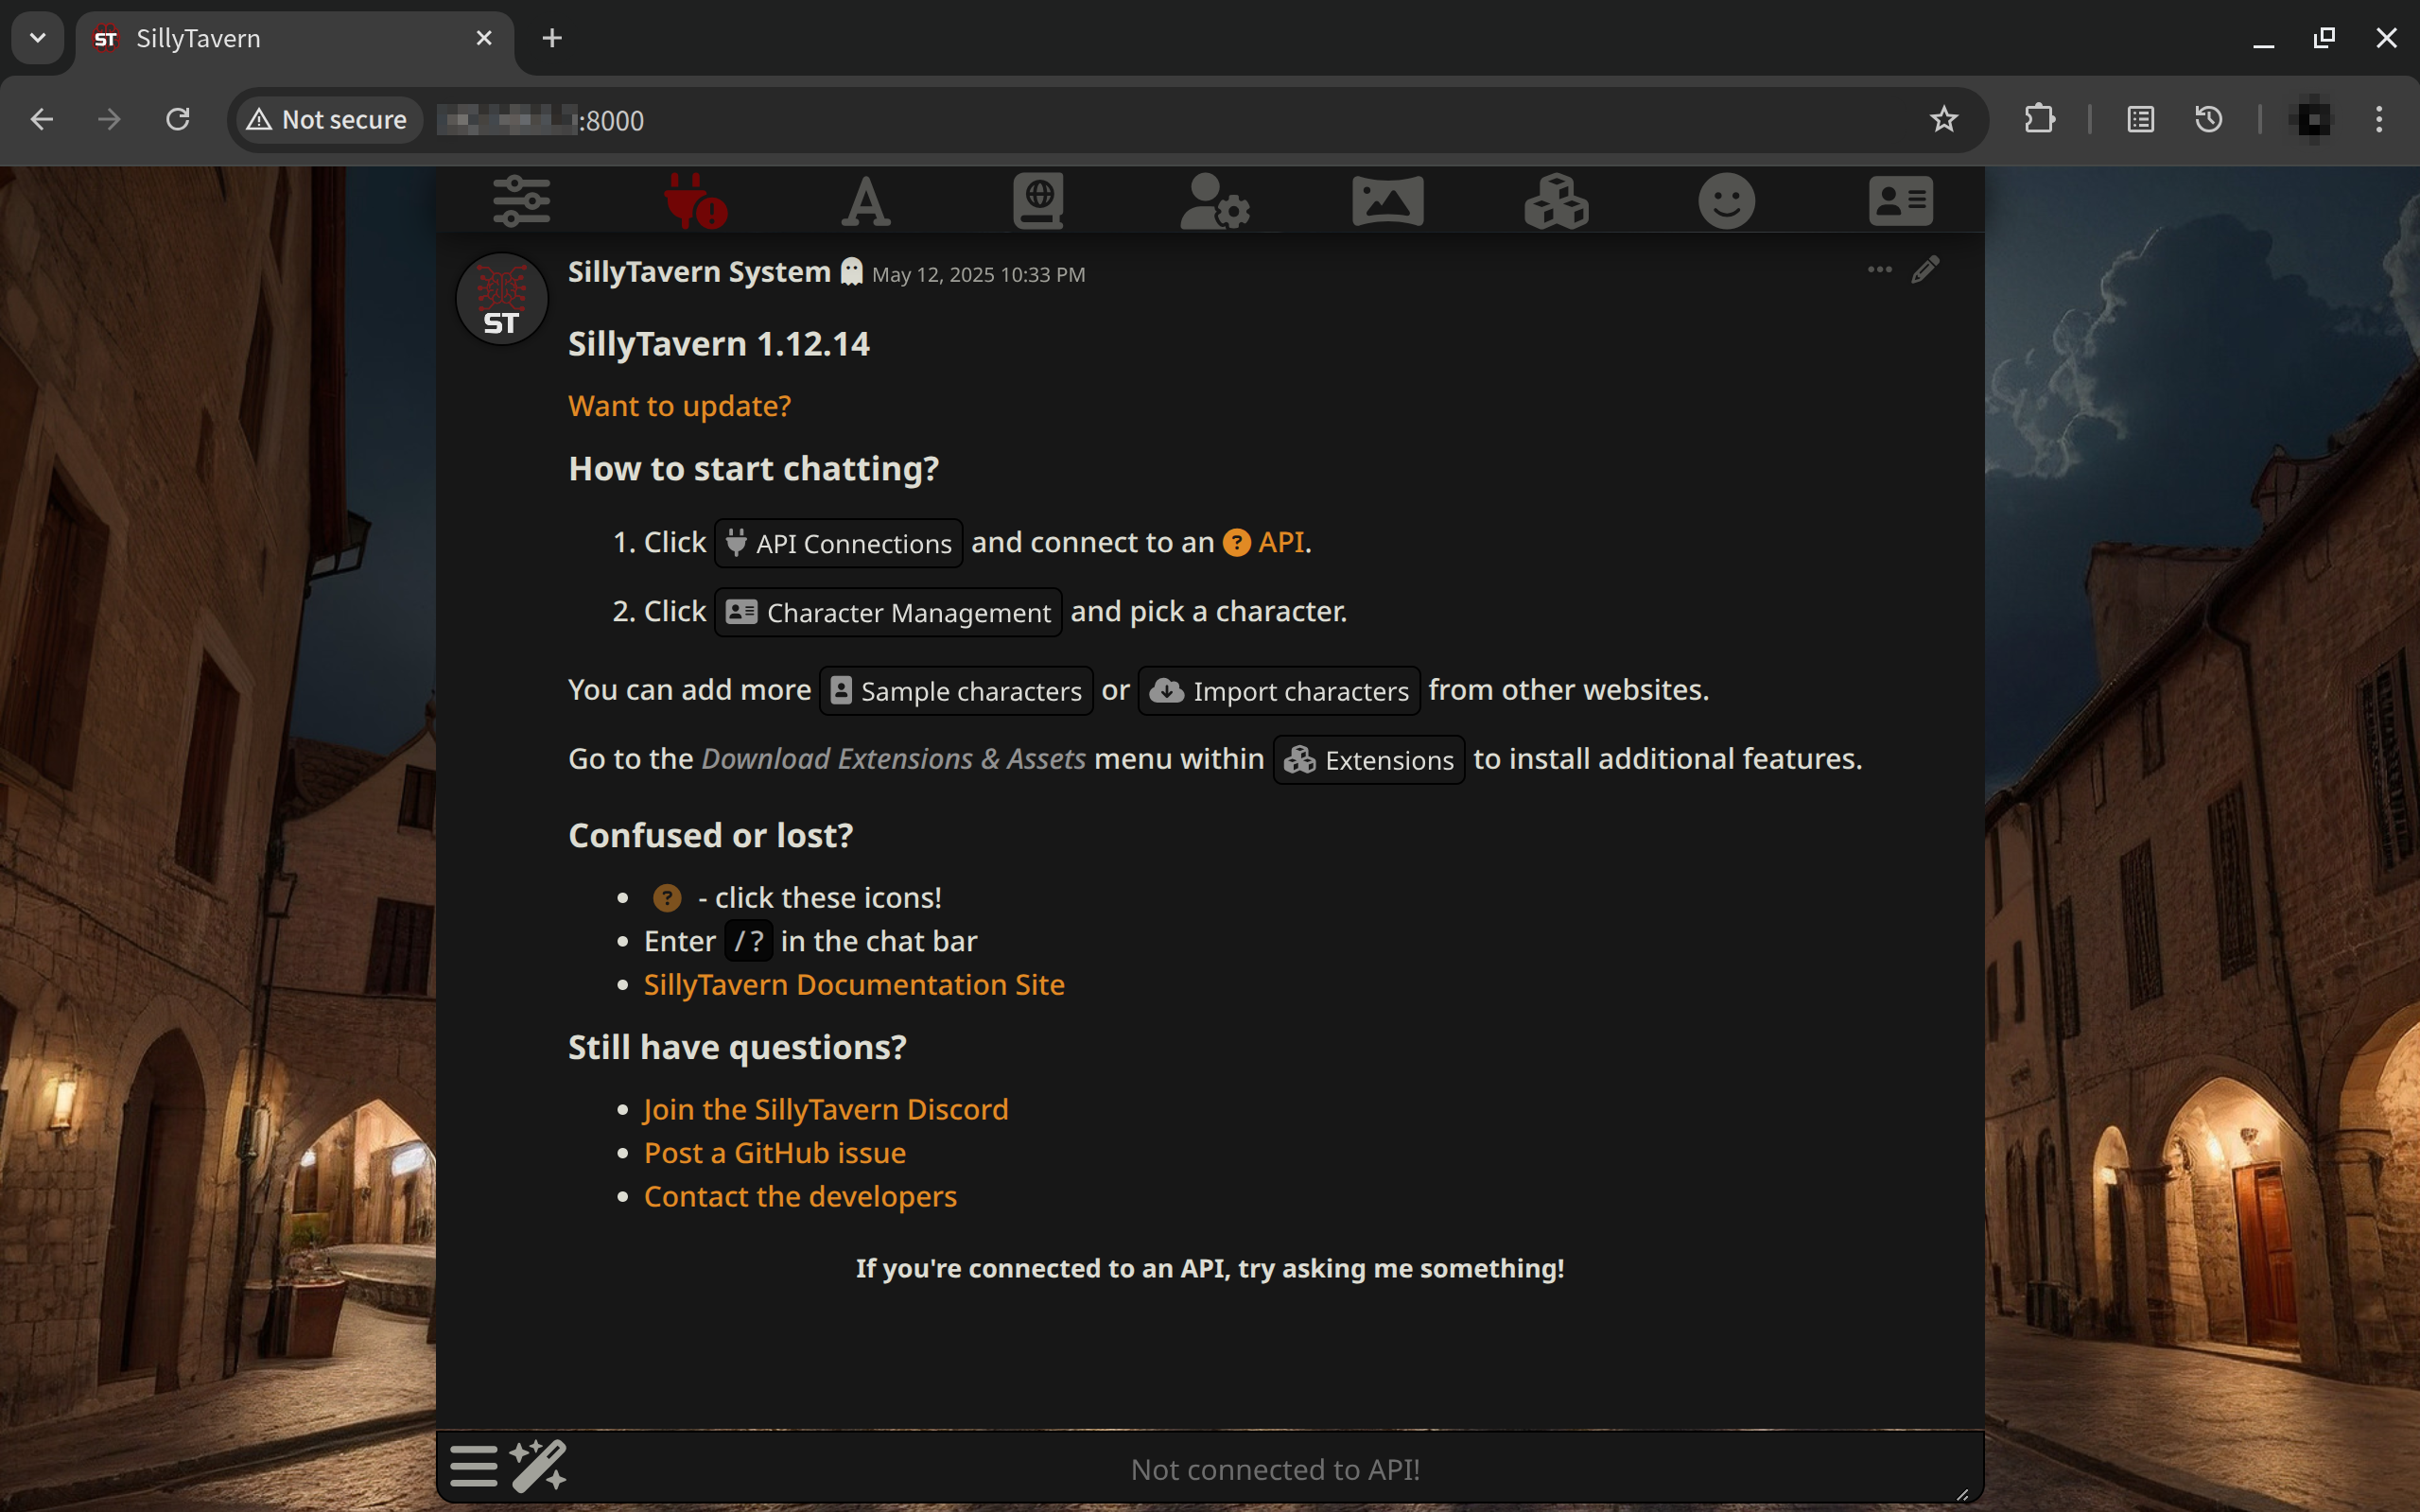This screenshot has height=1512, width=2420.
Task: Open Chrome three-dot menu
Action: (x=2379, y=120)
